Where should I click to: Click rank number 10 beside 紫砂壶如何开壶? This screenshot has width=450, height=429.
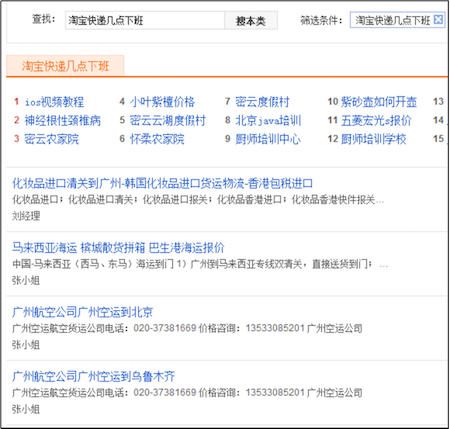coord(333,101)
